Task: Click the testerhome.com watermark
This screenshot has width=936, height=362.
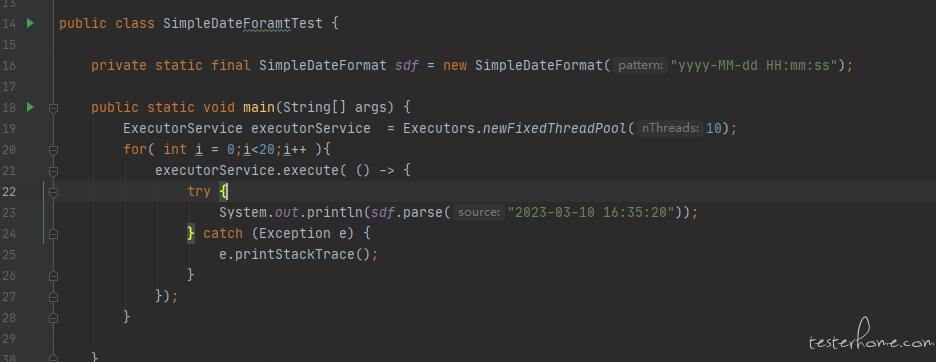Action: [872, 340]
